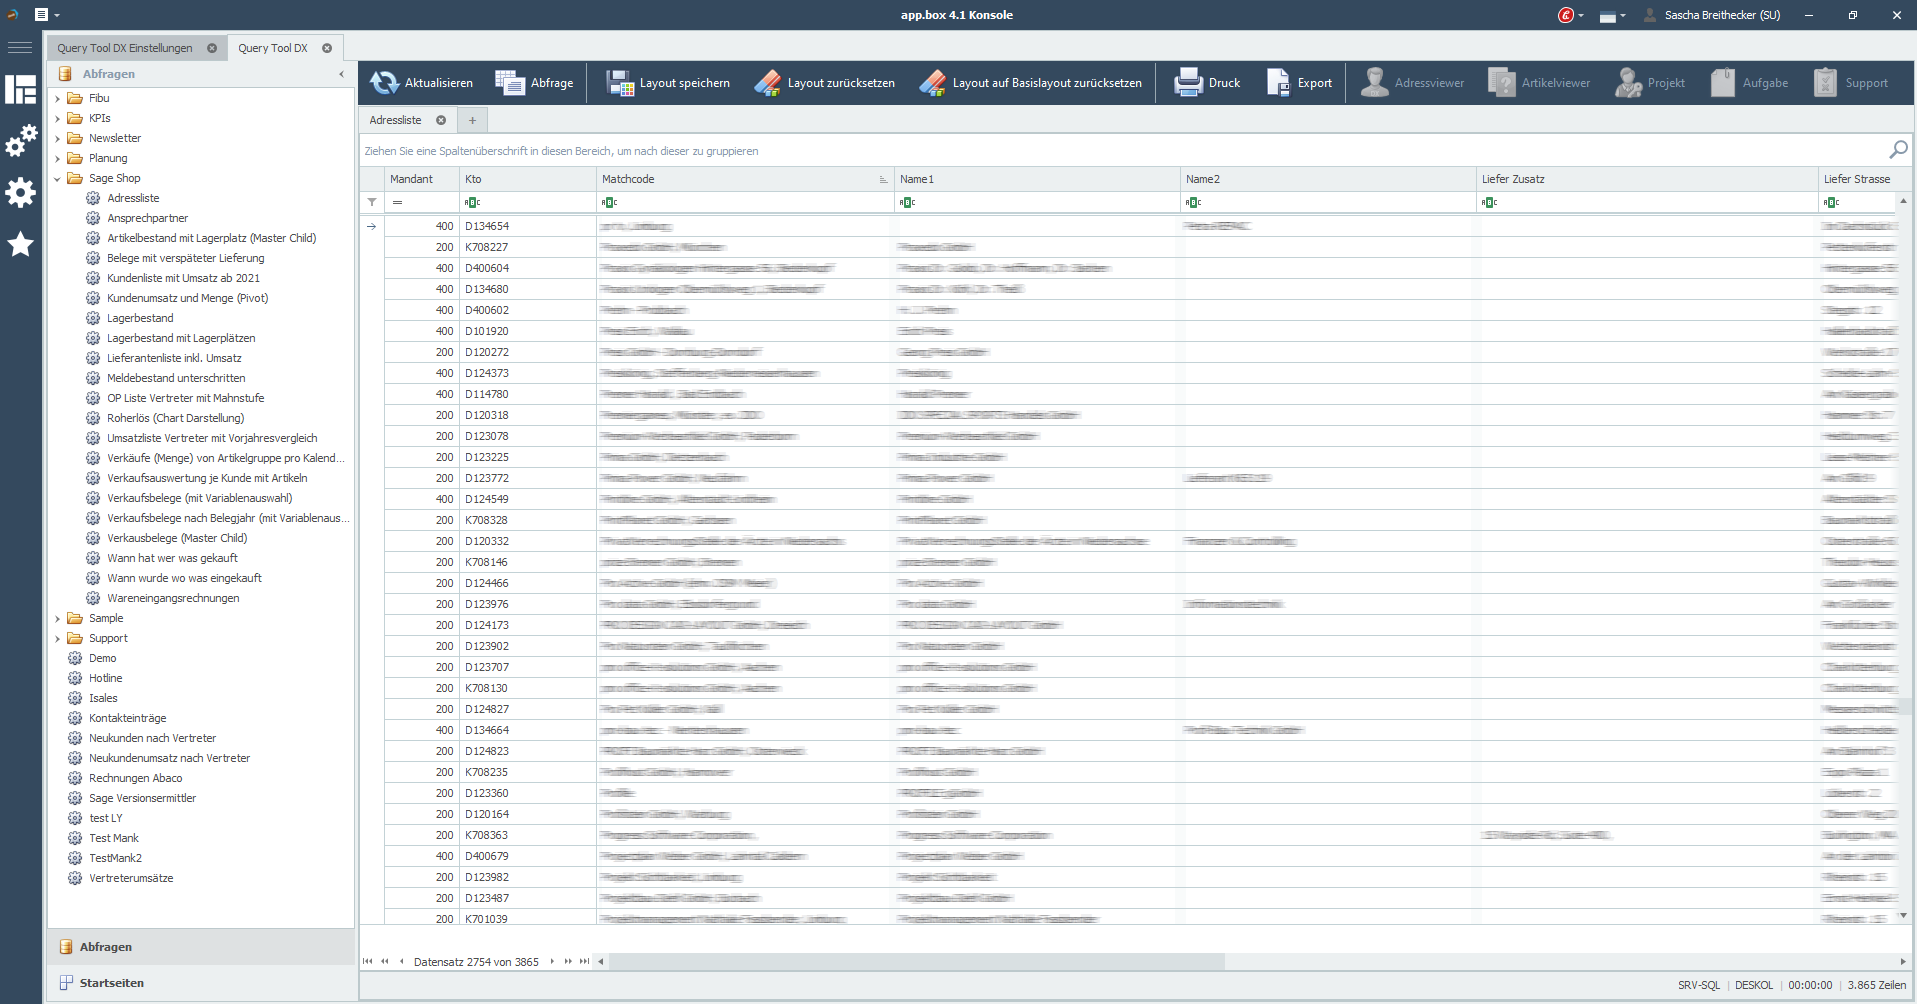Expand the Newsletter folder

coord(57,138)
